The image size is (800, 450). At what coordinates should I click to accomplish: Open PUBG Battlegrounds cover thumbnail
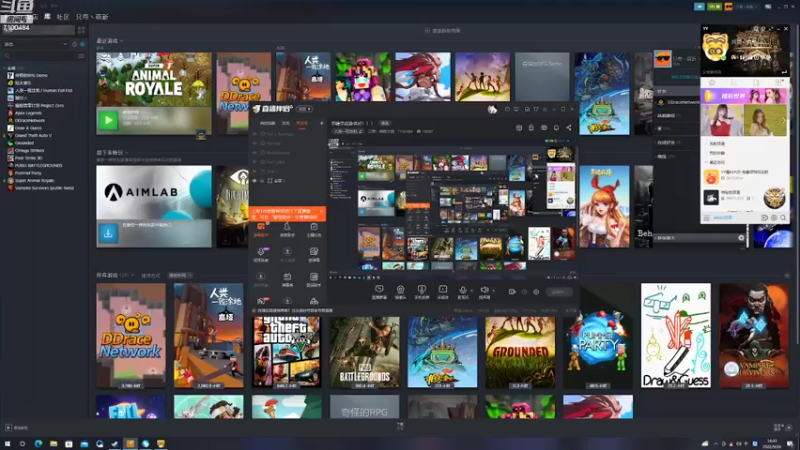click(364, 352)
